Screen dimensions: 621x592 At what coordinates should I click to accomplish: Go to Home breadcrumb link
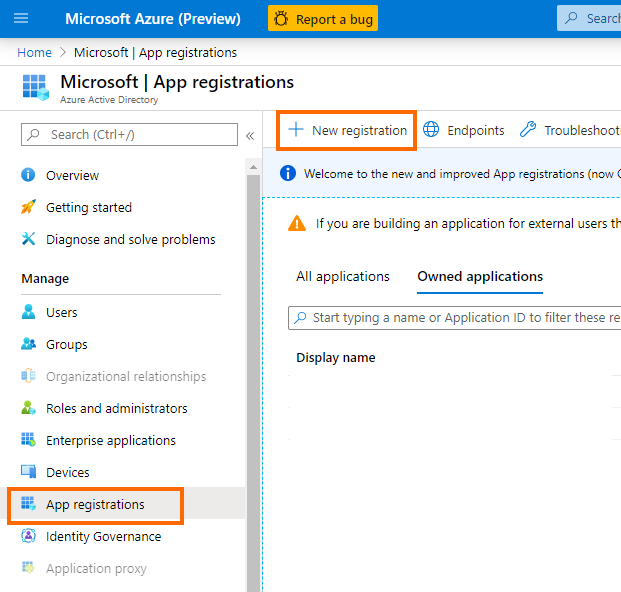(34, 52)
